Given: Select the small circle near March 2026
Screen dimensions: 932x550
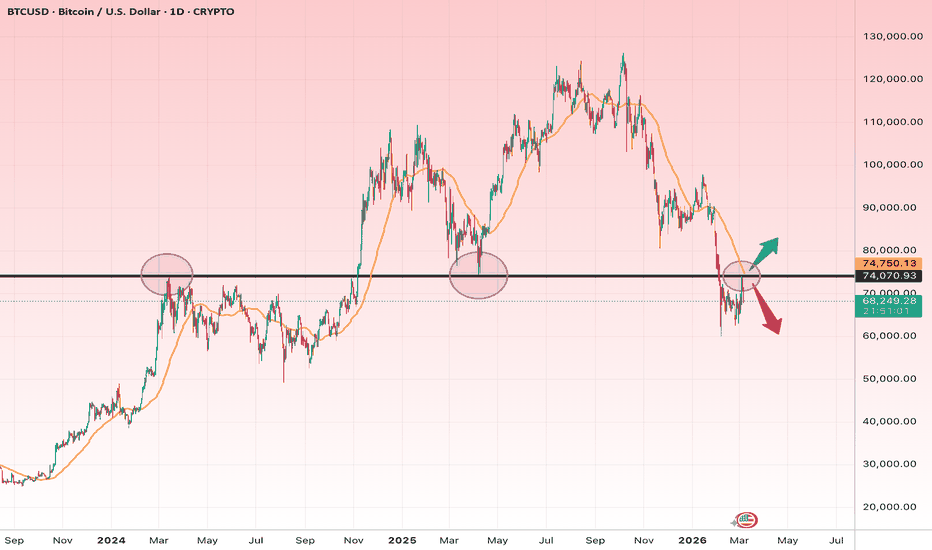Looking at the screenshot, I should 741,274.
